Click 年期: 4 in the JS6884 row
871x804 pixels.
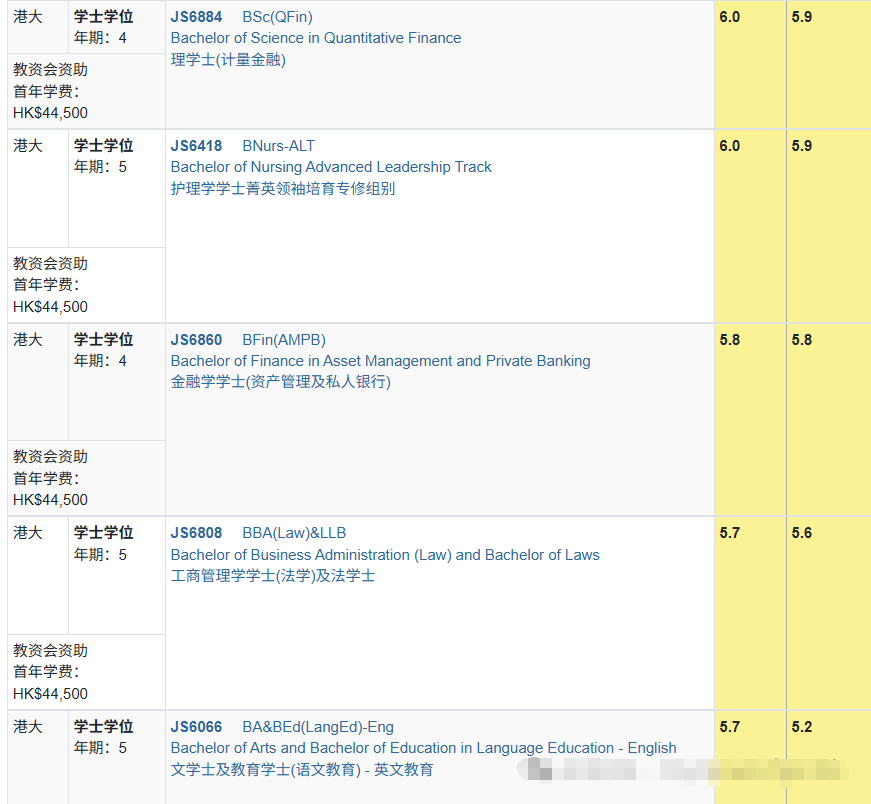pyautogui.click(x=100, y=38)
